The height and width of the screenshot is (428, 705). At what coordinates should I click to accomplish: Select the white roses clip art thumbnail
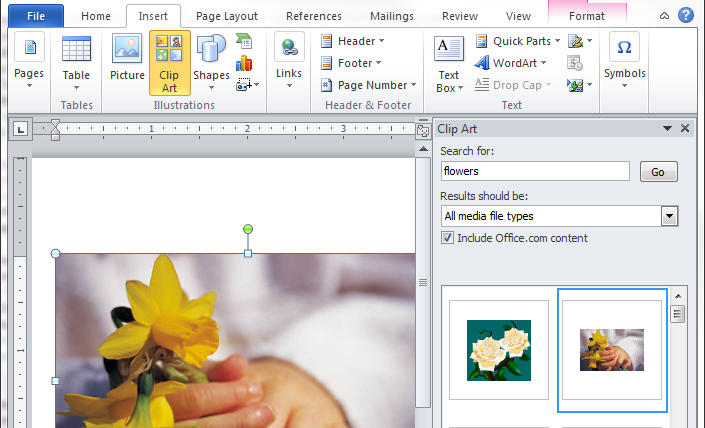tap(499, 350)
